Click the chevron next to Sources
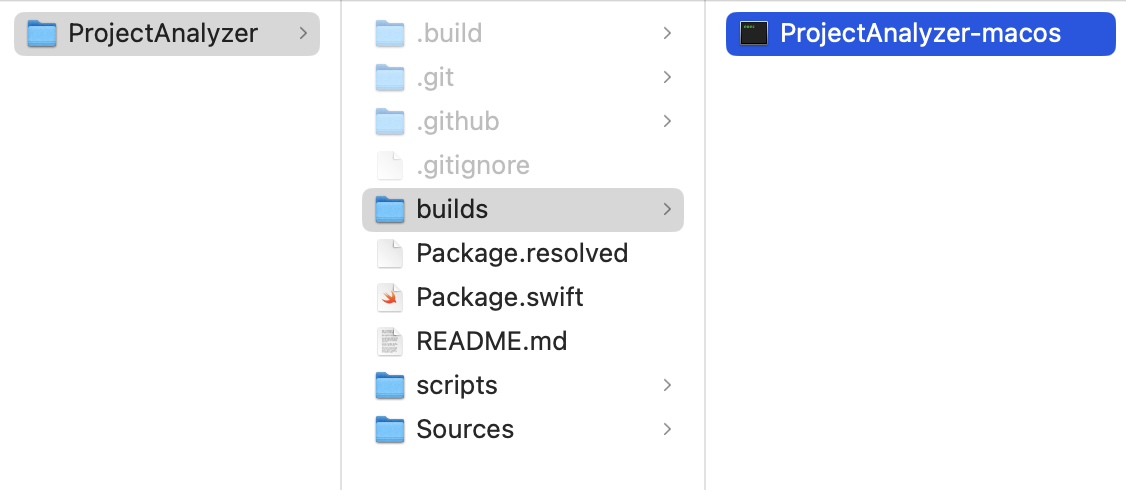 (x=667, y=429)
